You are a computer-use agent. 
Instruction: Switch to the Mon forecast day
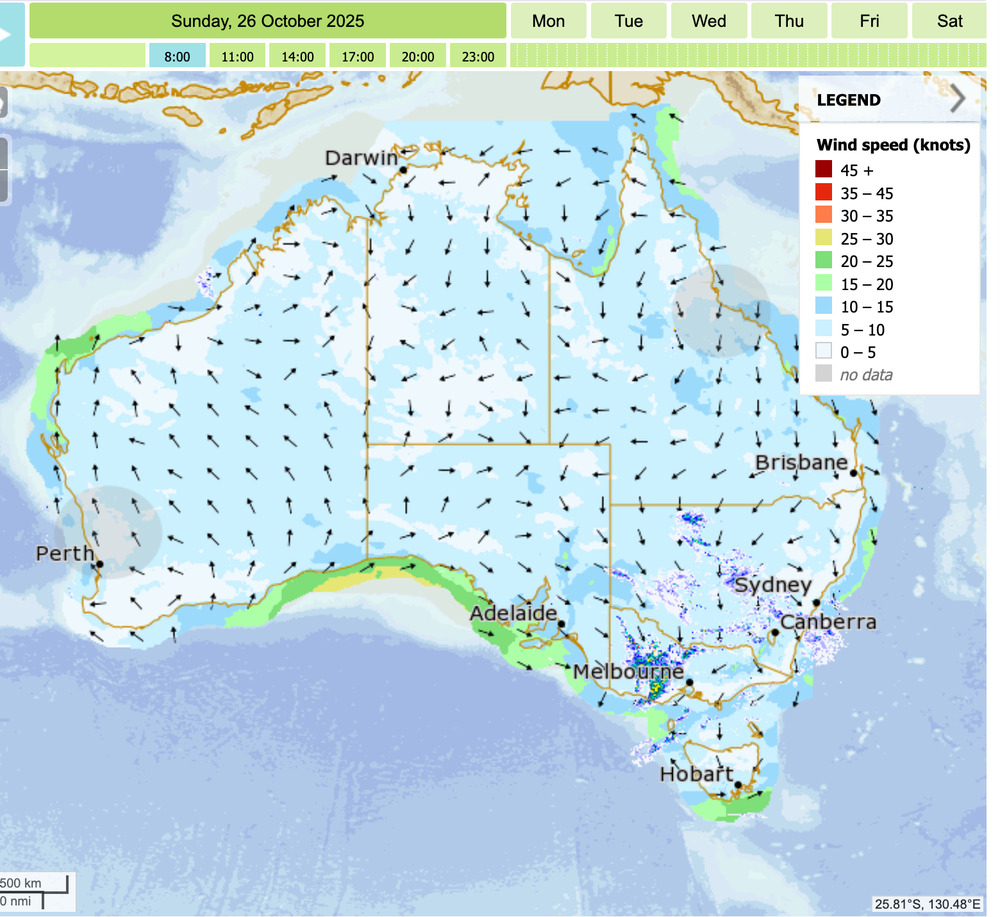point(548,21)
